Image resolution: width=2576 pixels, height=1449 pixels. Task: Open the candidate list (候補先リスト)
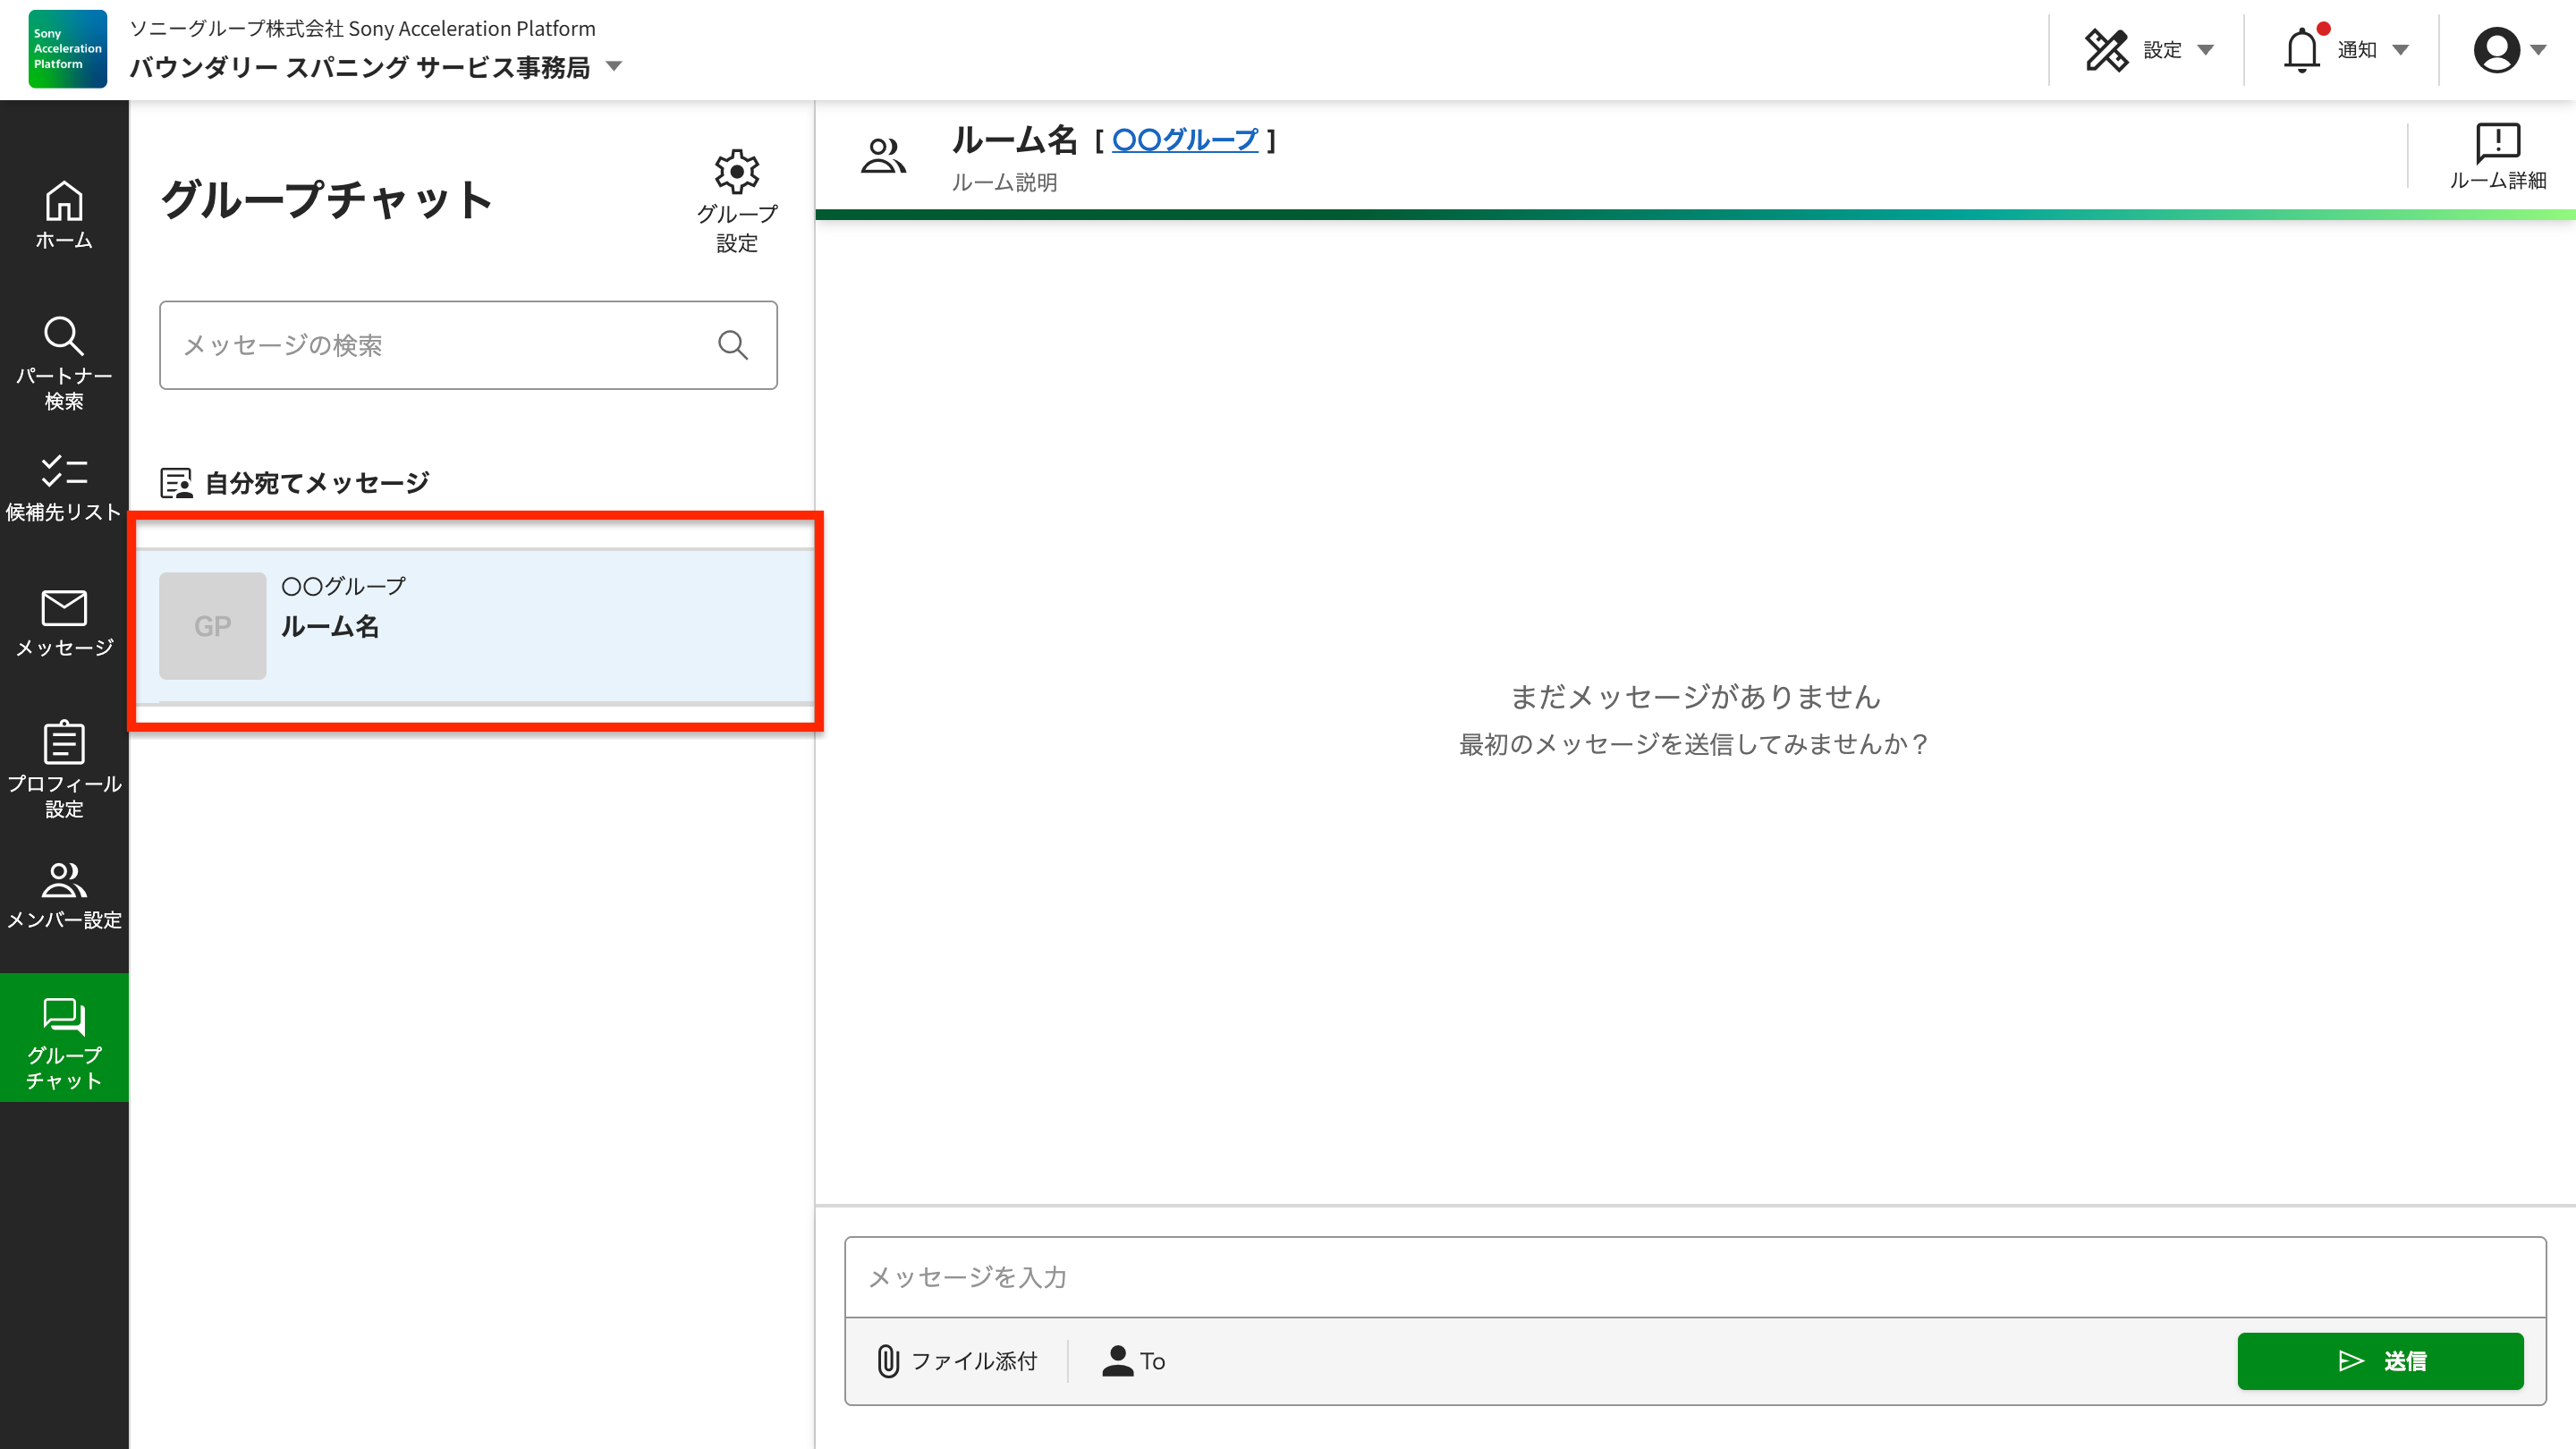click(x=64, y=488)
